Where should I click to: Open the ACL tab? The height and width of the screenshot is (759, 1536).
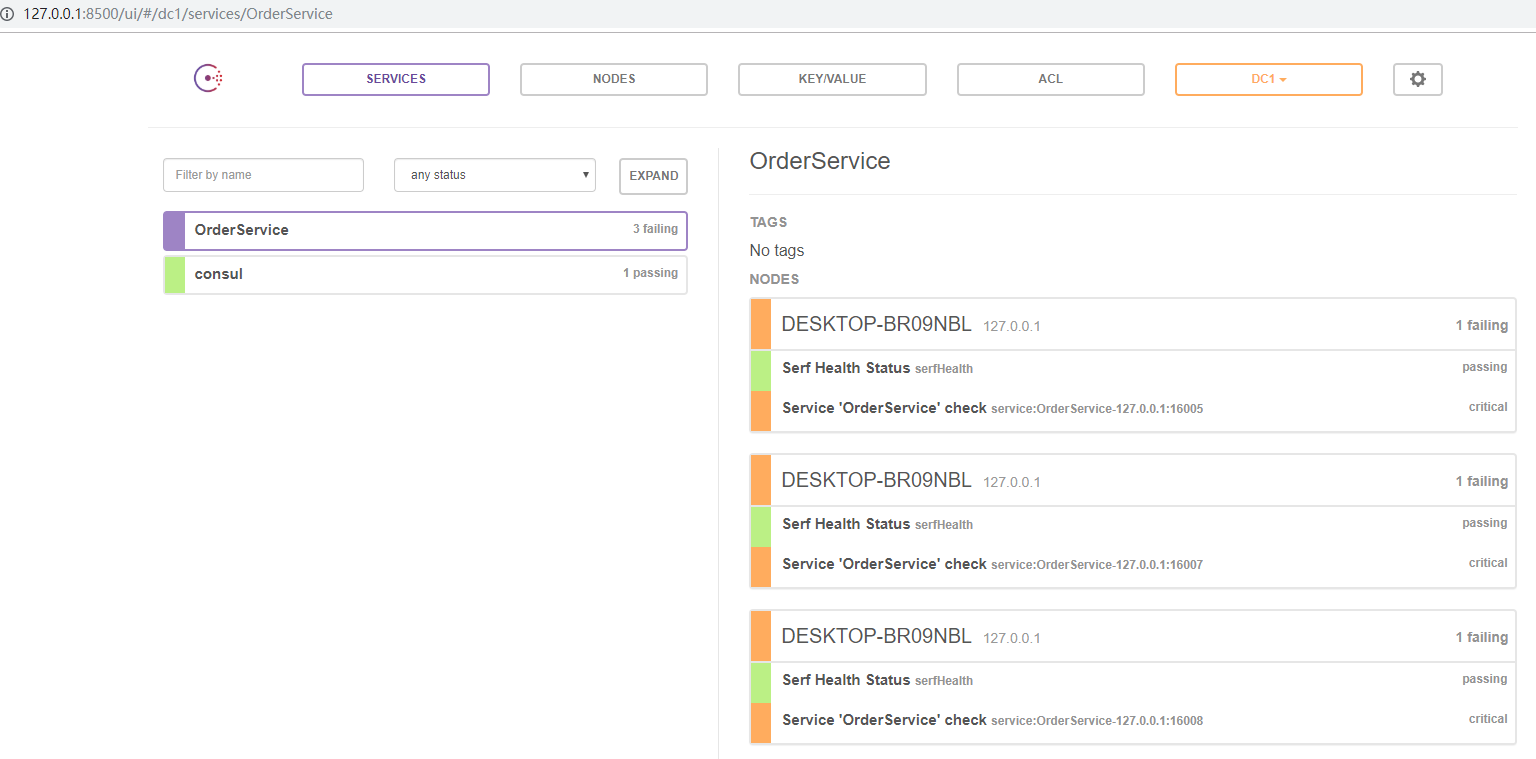point(1050,79)
